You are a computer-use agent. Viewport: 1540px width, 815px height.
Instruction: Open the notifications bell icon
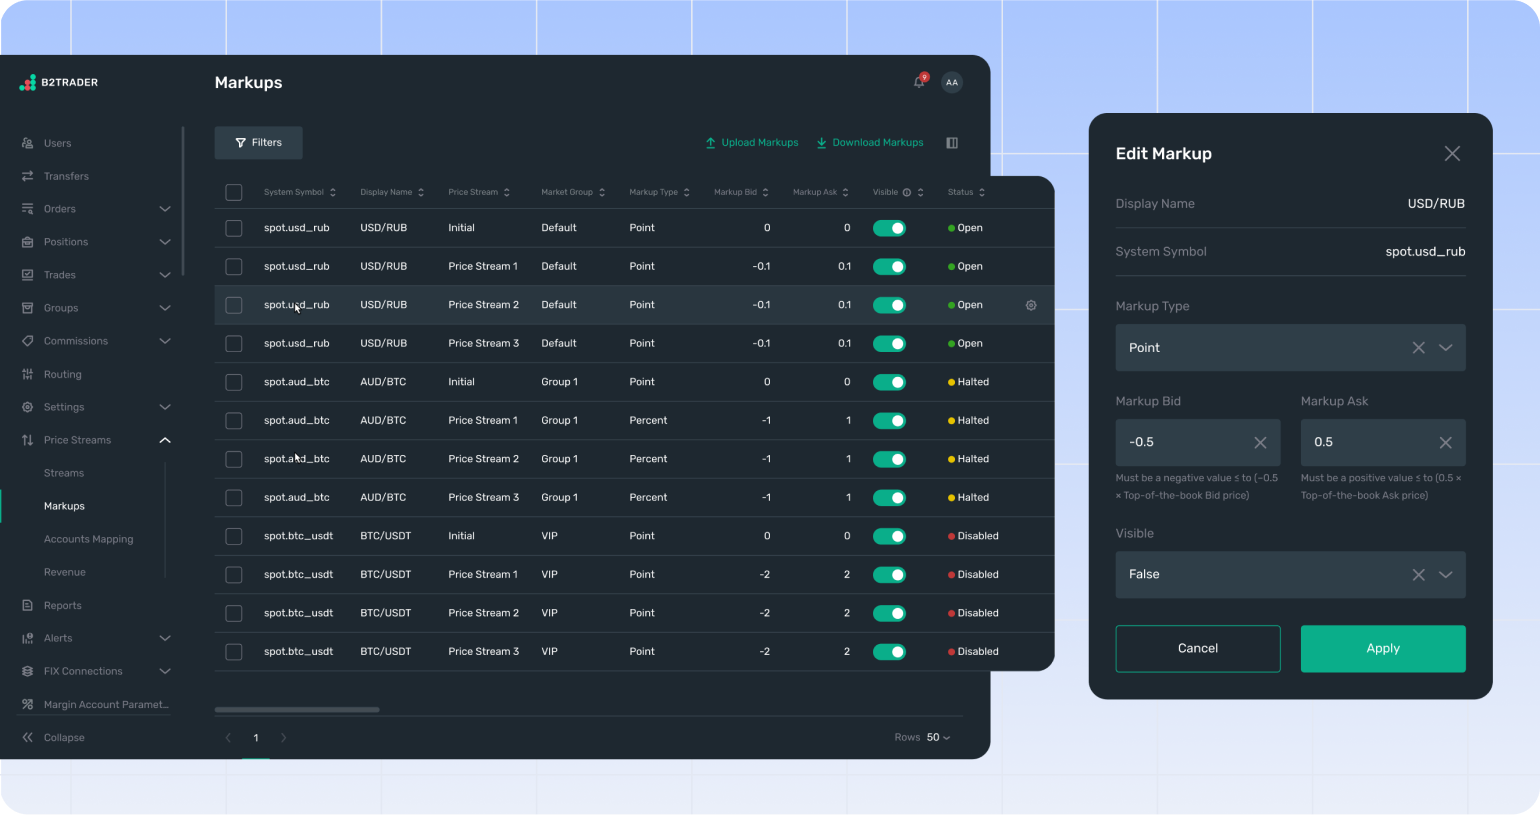point(919,82)
